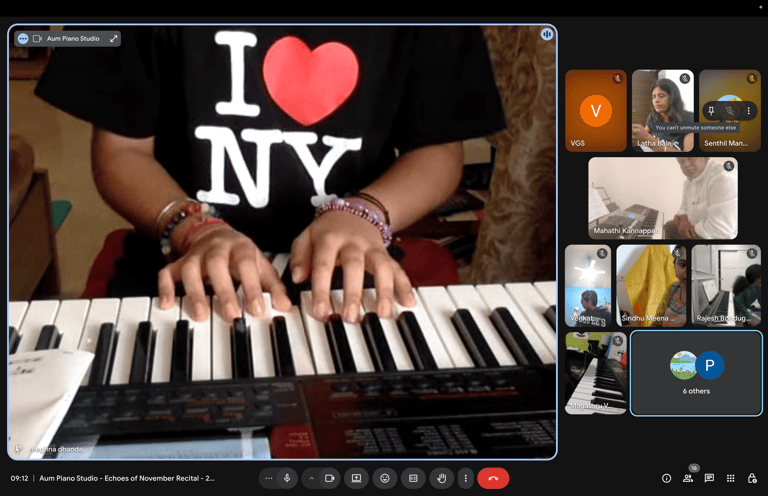Select the Venkat participant tile

pyautogui.click(x=588, y=285)
